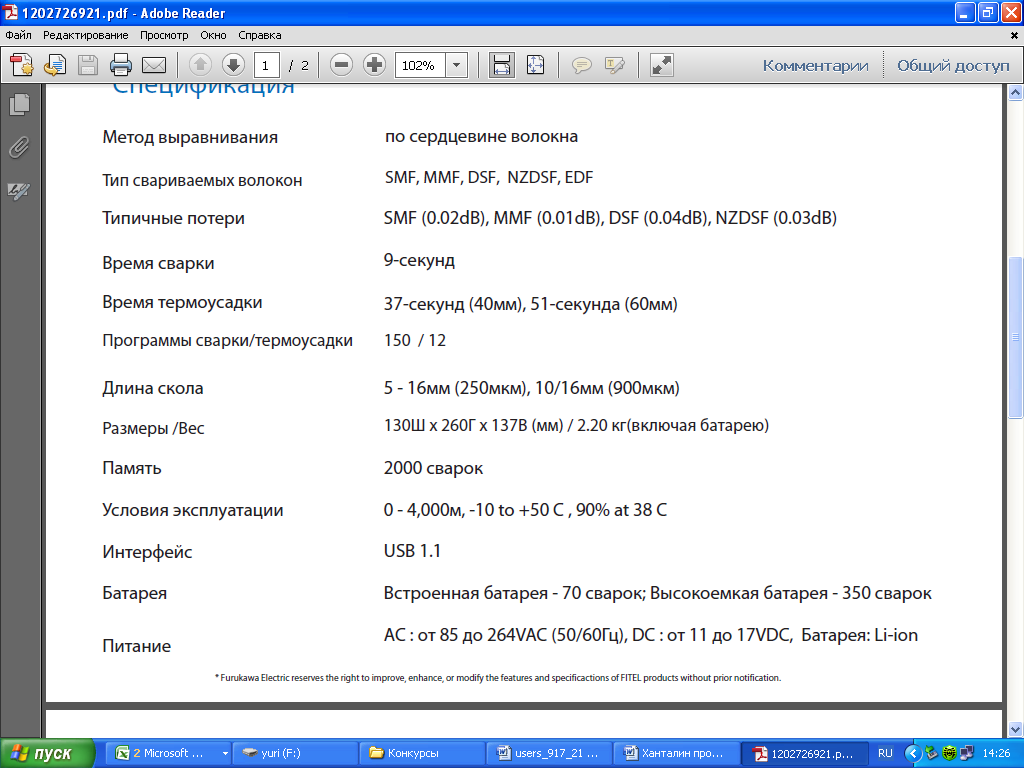Select the highlight text tool icon
1024x768 pixels.
615,65
